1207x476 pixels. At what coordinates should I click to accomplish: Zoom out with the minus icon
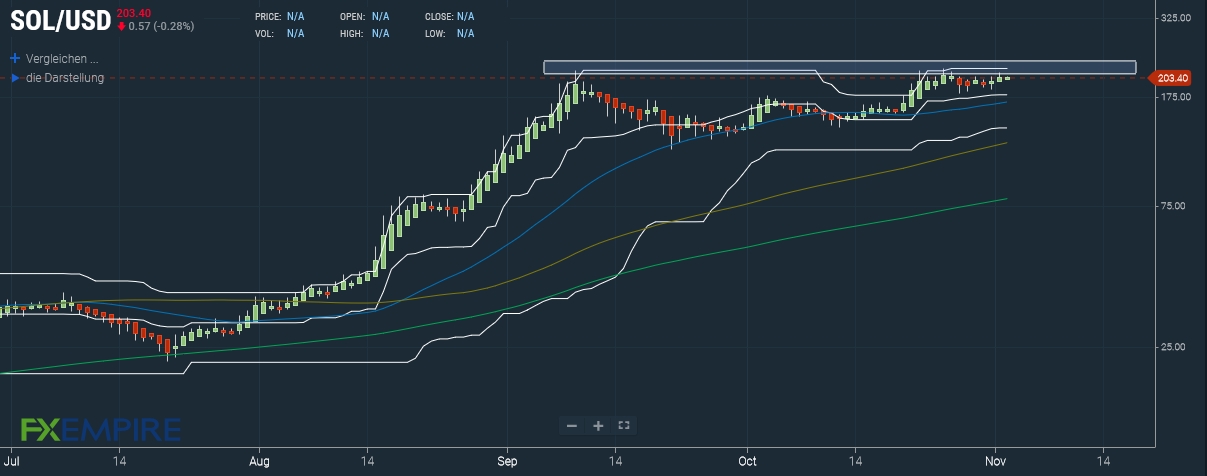point(572,426)
